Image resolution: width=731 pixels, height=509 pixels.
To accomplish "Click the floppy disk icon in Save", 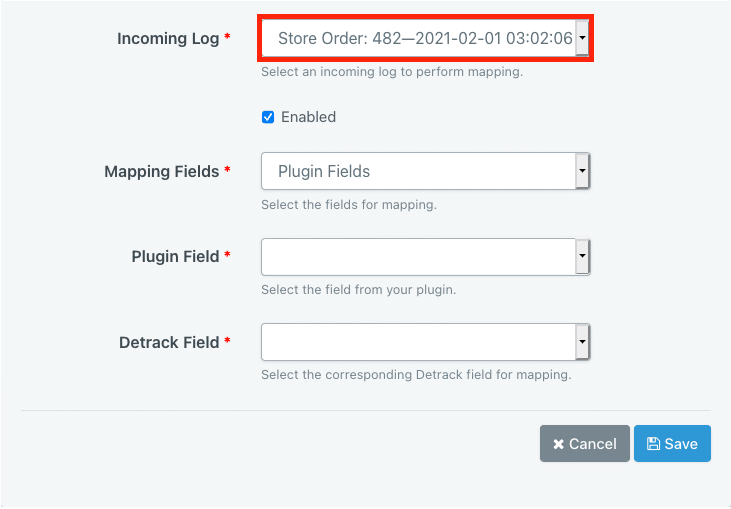I will (653, 444).
